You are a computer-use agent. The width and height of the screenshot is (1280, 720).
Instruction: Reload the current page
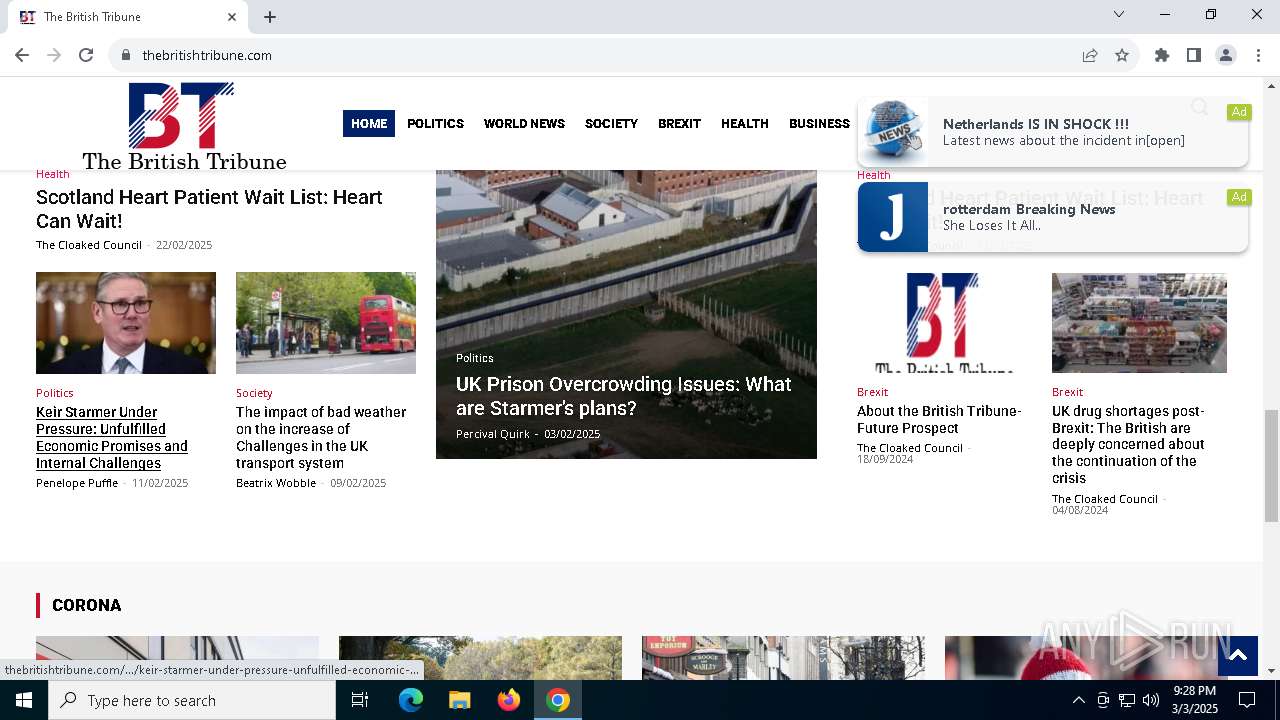coord(86,55)
